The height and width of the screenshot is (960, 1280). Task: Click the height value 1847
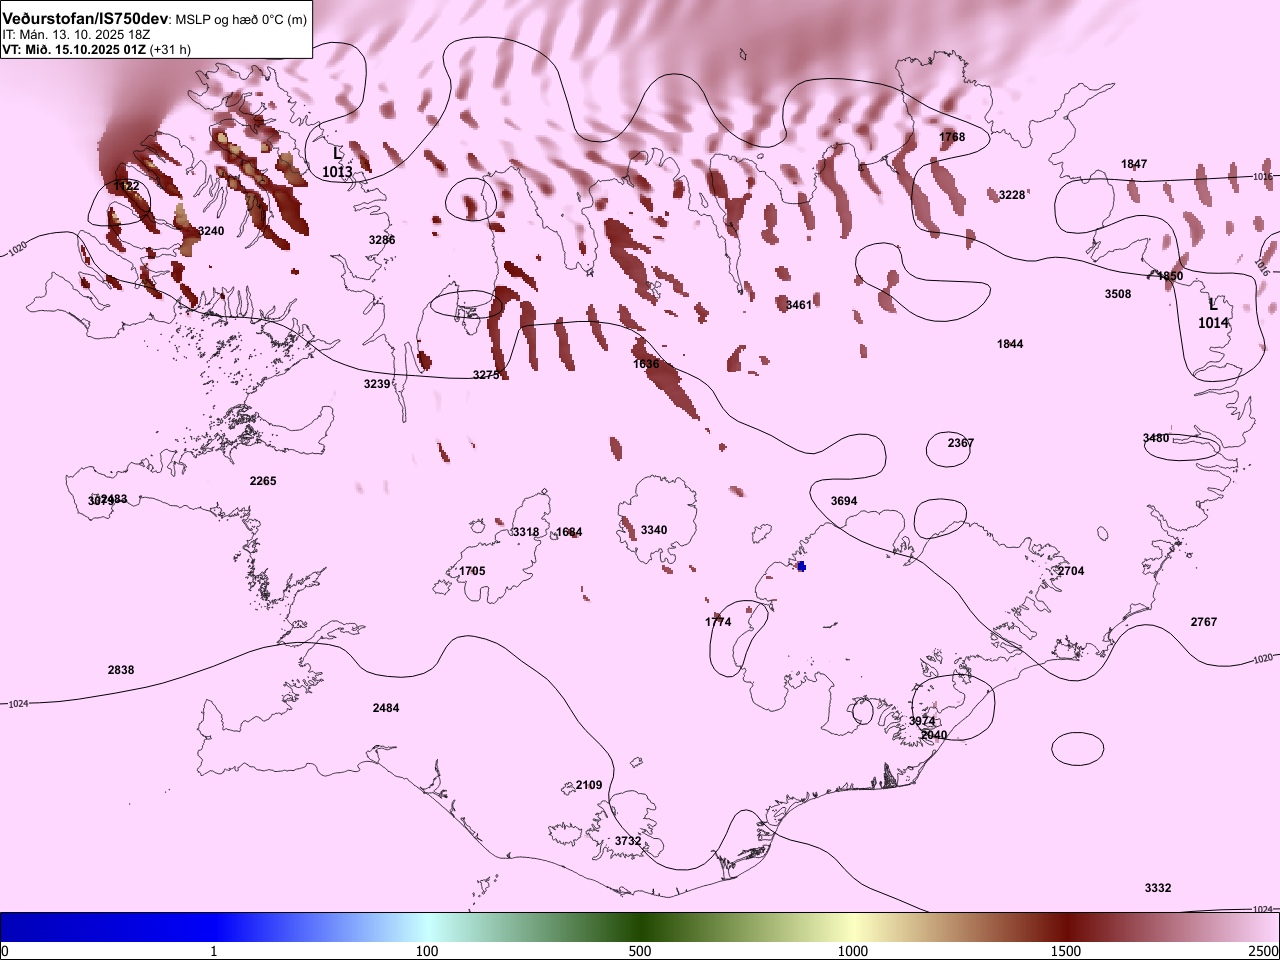(x=1134, y=164)
